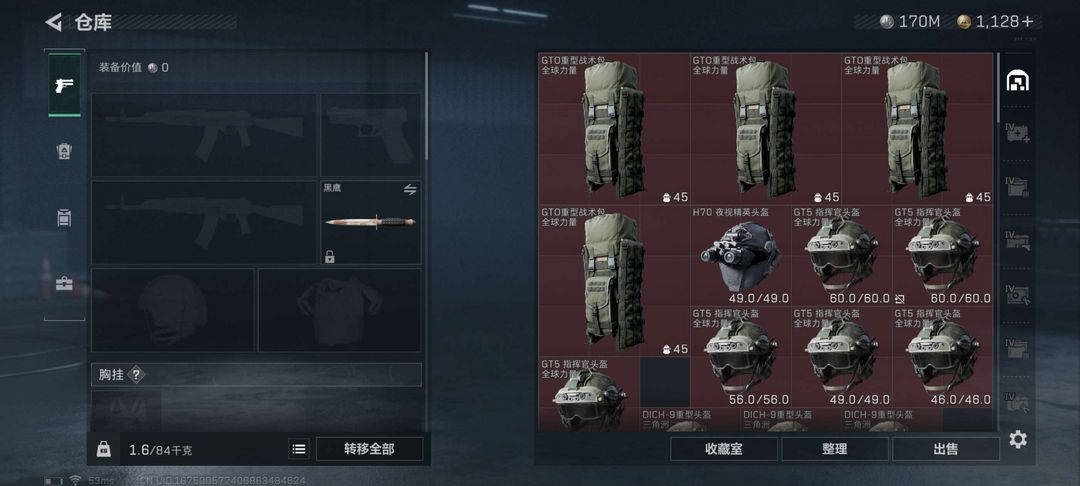1080x486 pixels.
Task: Open the warehouse settings gear icon
Action: (1018, 439)
